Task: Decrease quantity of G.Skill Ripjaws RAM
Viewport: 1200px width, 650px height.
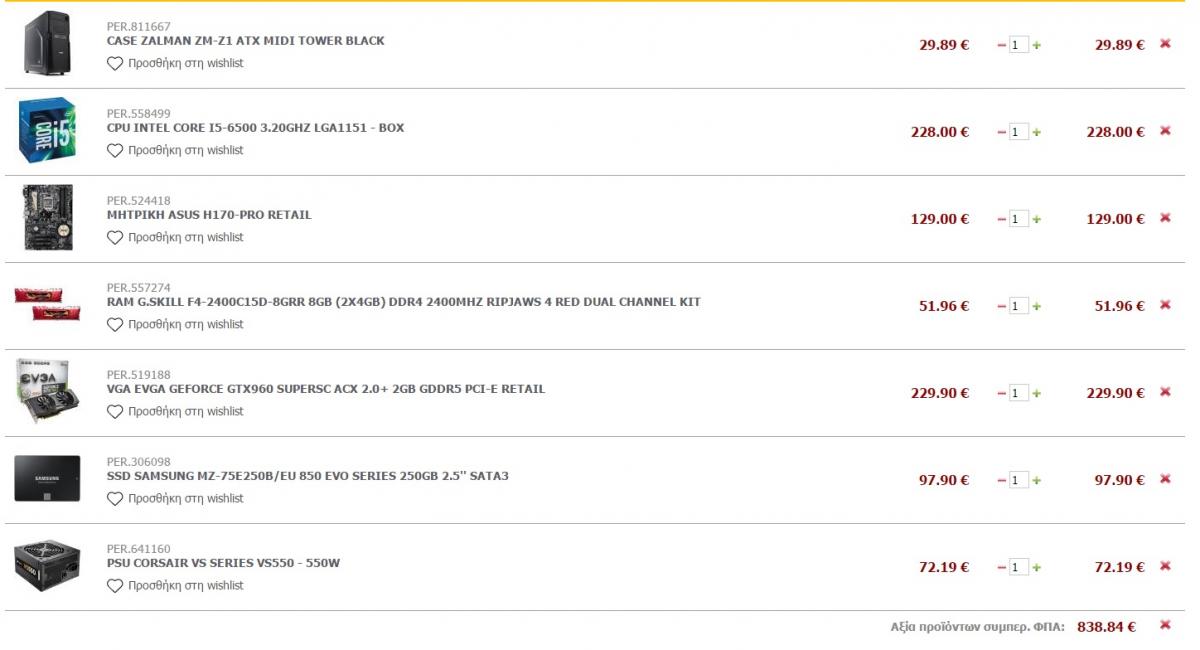Action: [x=1002, y=306]
